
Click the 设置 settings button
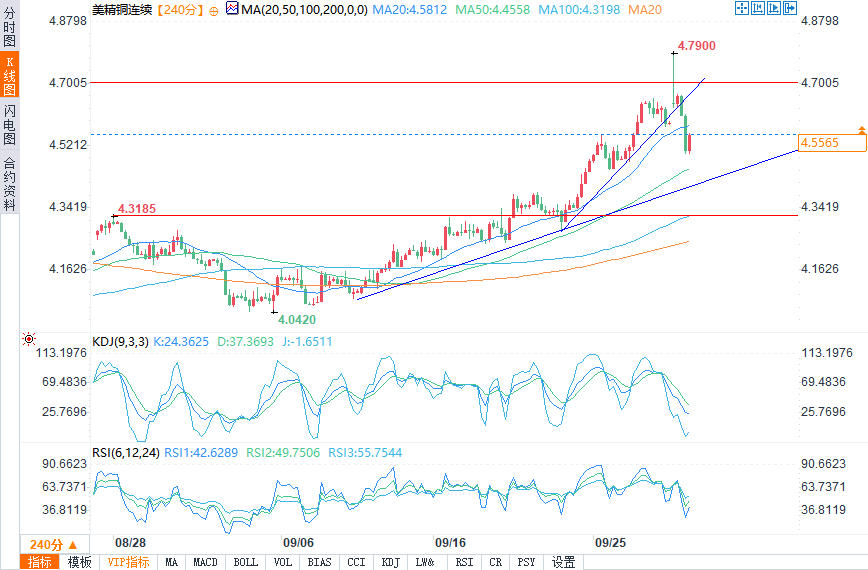(x=564, y=562)
